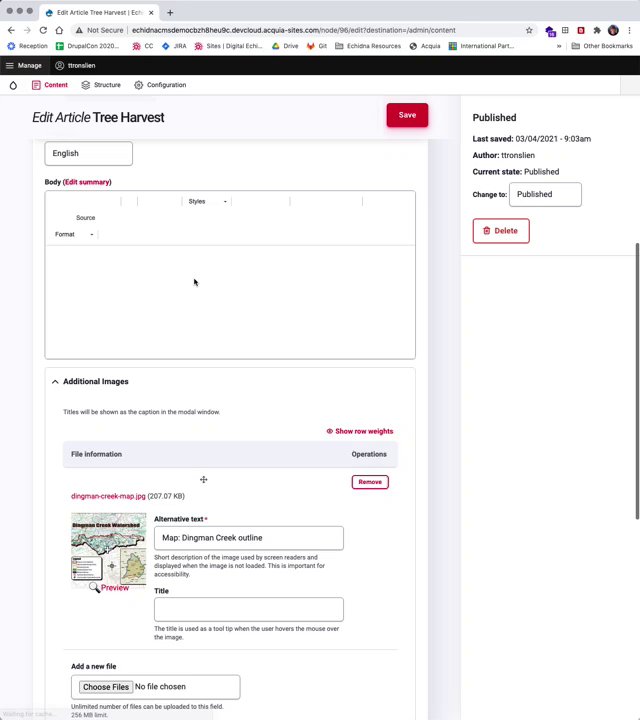
Task: Preview the Dingman Creek map thumbnail
Action: pyautogui.click(x=109, y=587)
